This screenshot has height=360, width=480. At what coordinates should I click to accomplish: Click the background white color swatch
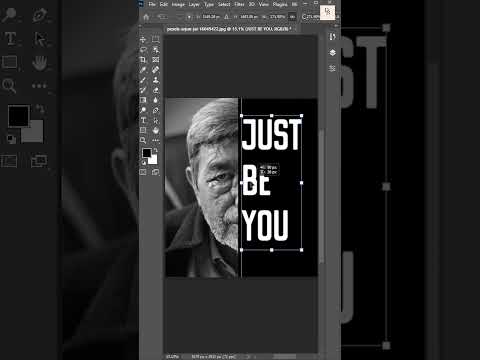coord(153,160)
